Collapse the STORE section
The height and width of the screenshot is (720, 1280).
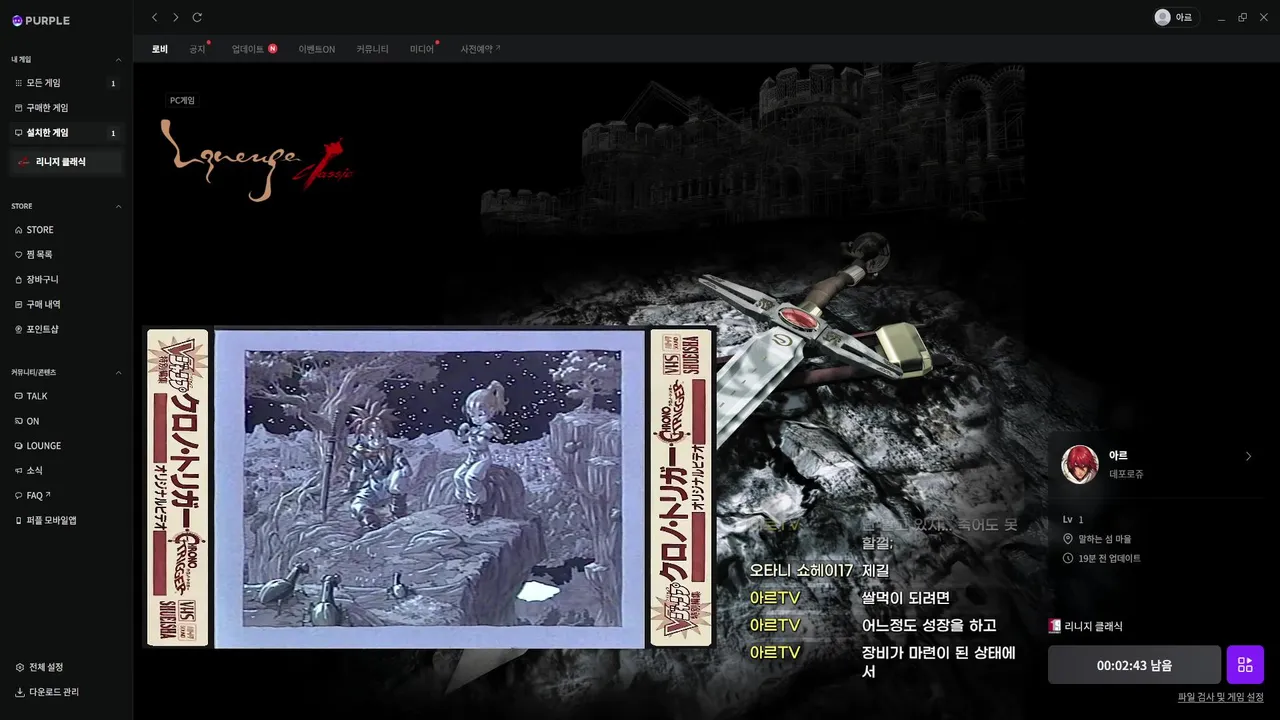118,207
